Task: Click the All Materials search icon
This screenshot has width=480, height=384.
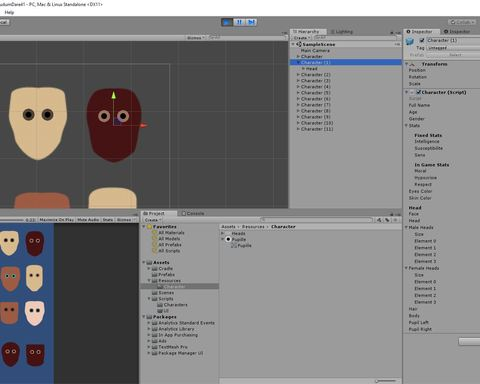Action: (x=155, y=233)
